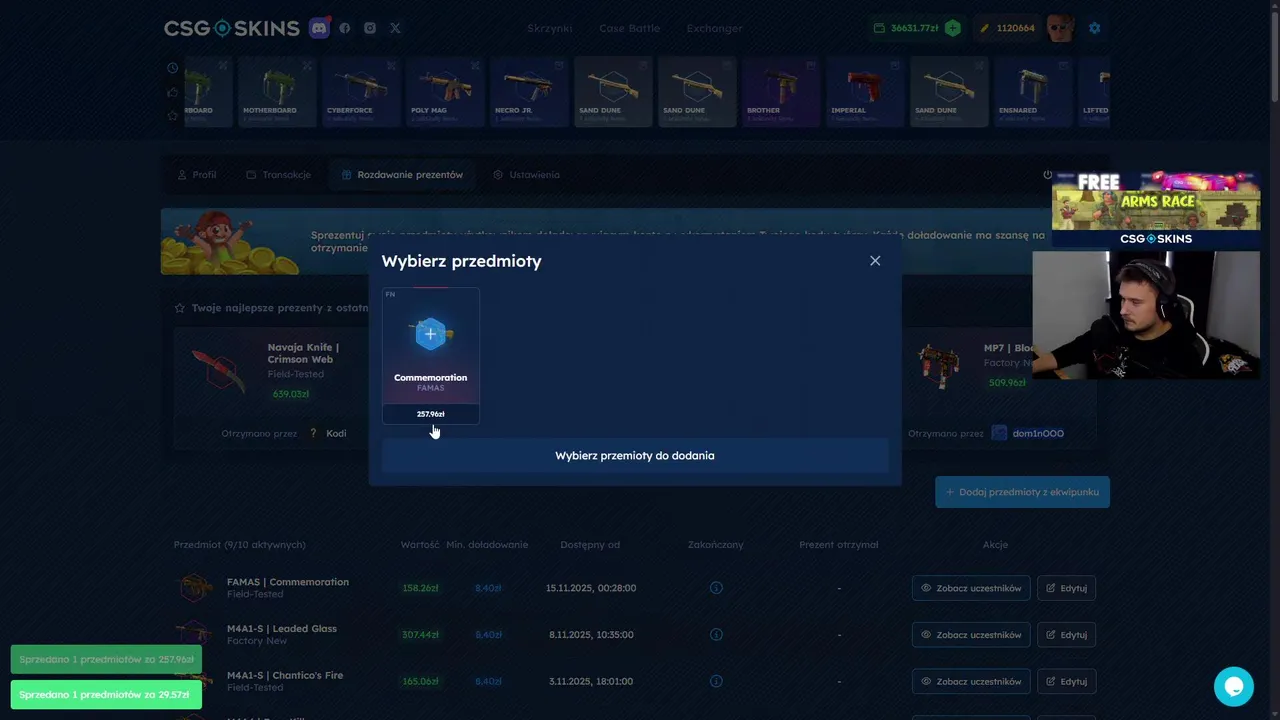Image resolution: width=1280 pixels, height=720 pixels.
Task: Switch to the Profil tab
Action: [x=197, y=175]
